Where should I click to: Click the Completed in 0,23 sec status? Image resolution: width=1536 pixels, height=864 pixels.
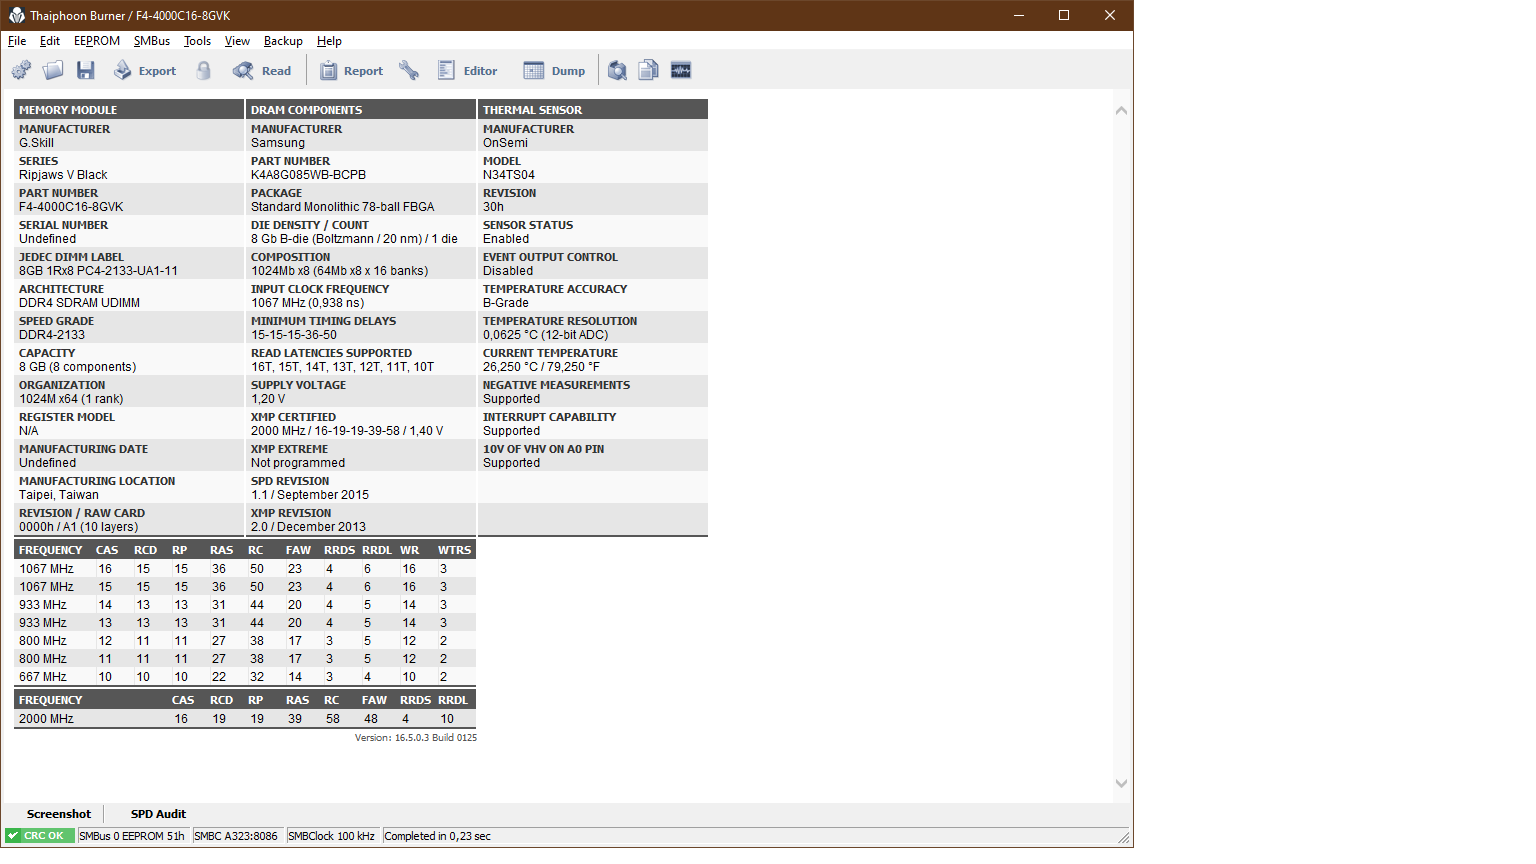click(437, 836)
